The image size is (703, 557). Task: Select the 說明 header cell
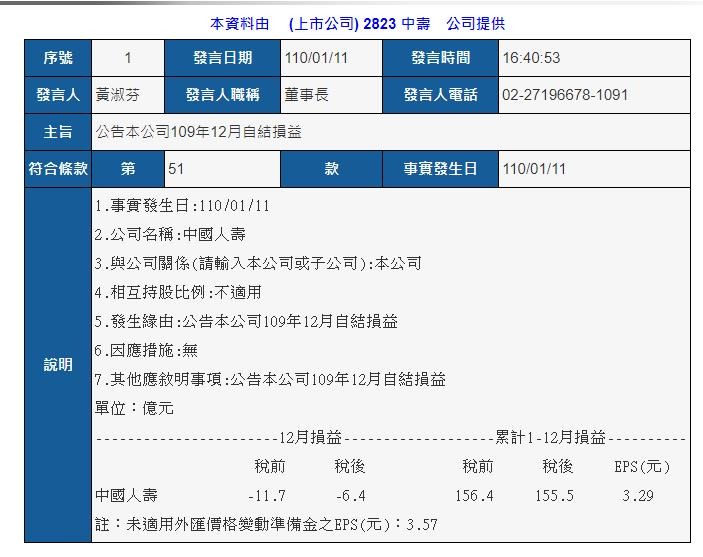tap(58, 365)
